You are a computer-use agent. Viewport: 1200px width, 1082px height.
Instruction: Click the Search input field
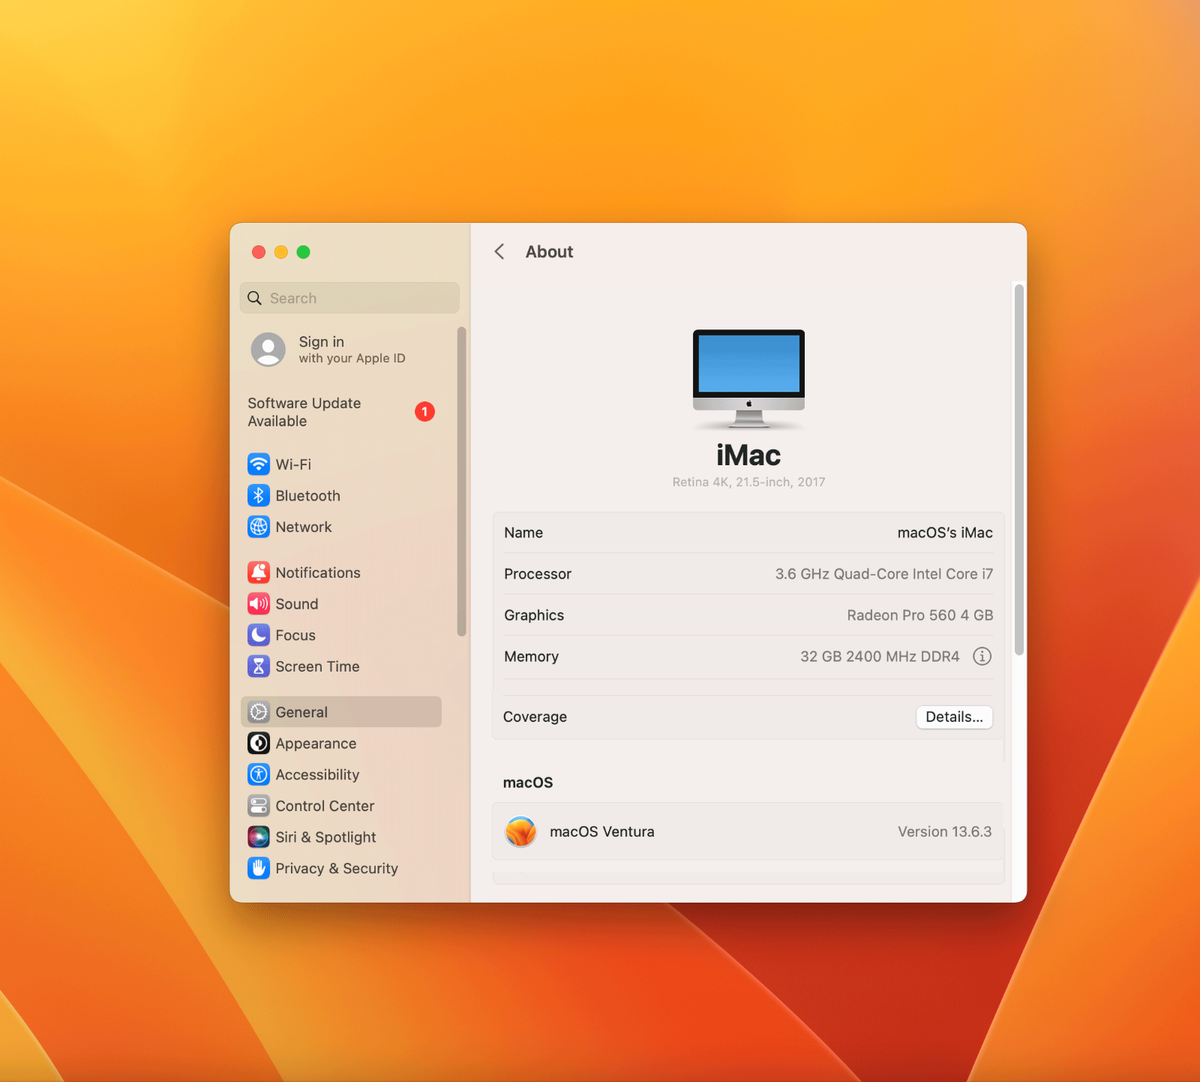pyautogui.click(x=350, y=298)
